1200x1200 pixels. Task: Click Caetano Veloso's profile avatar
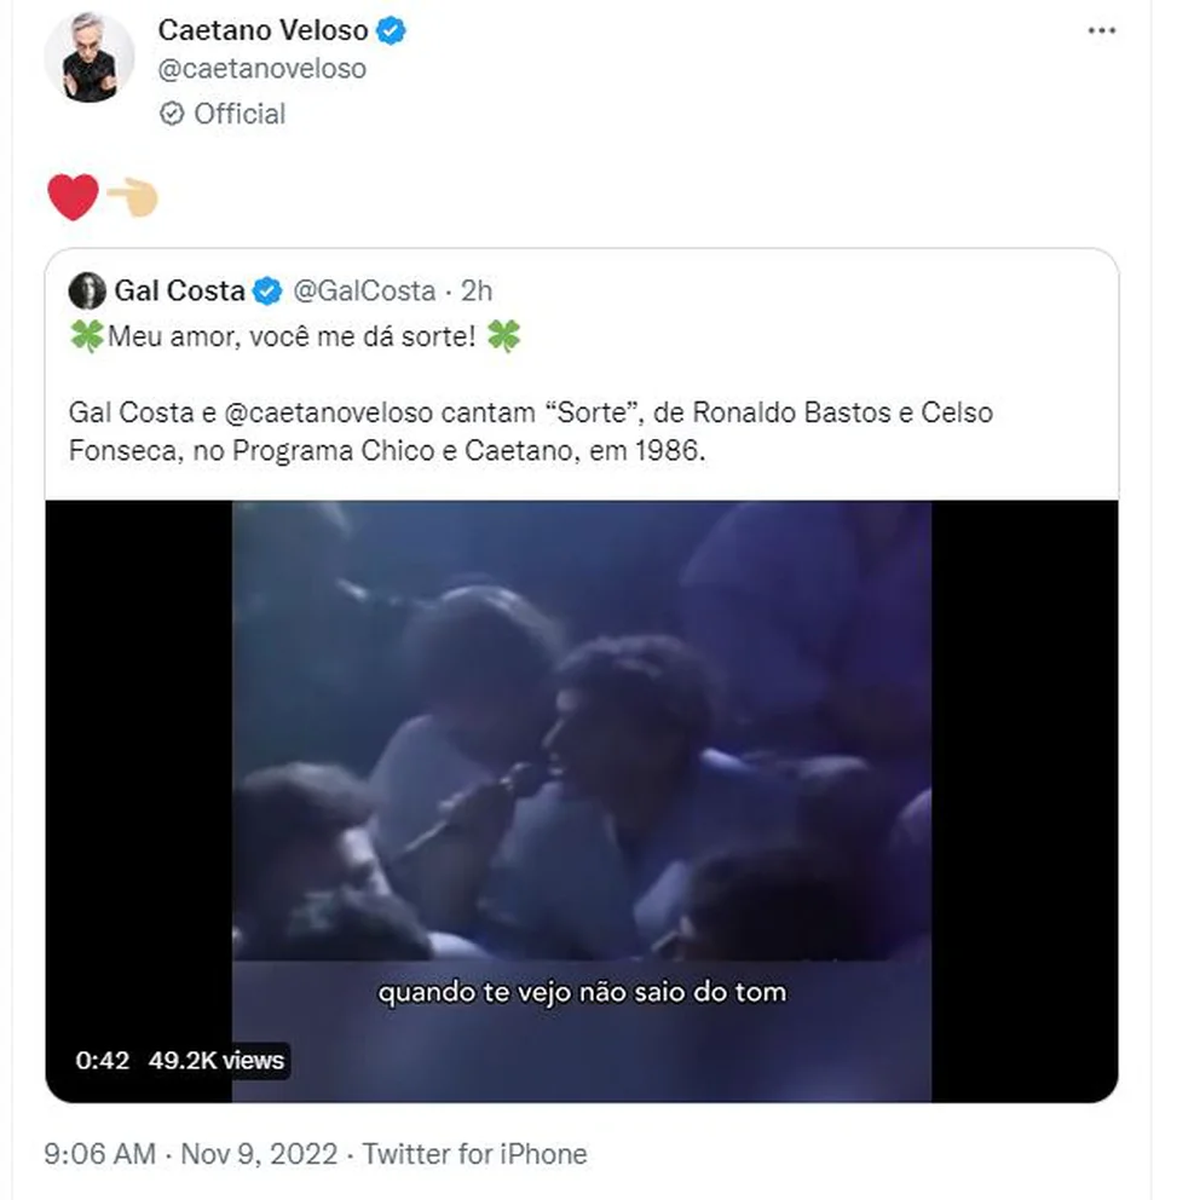click(x=89, y=59)
